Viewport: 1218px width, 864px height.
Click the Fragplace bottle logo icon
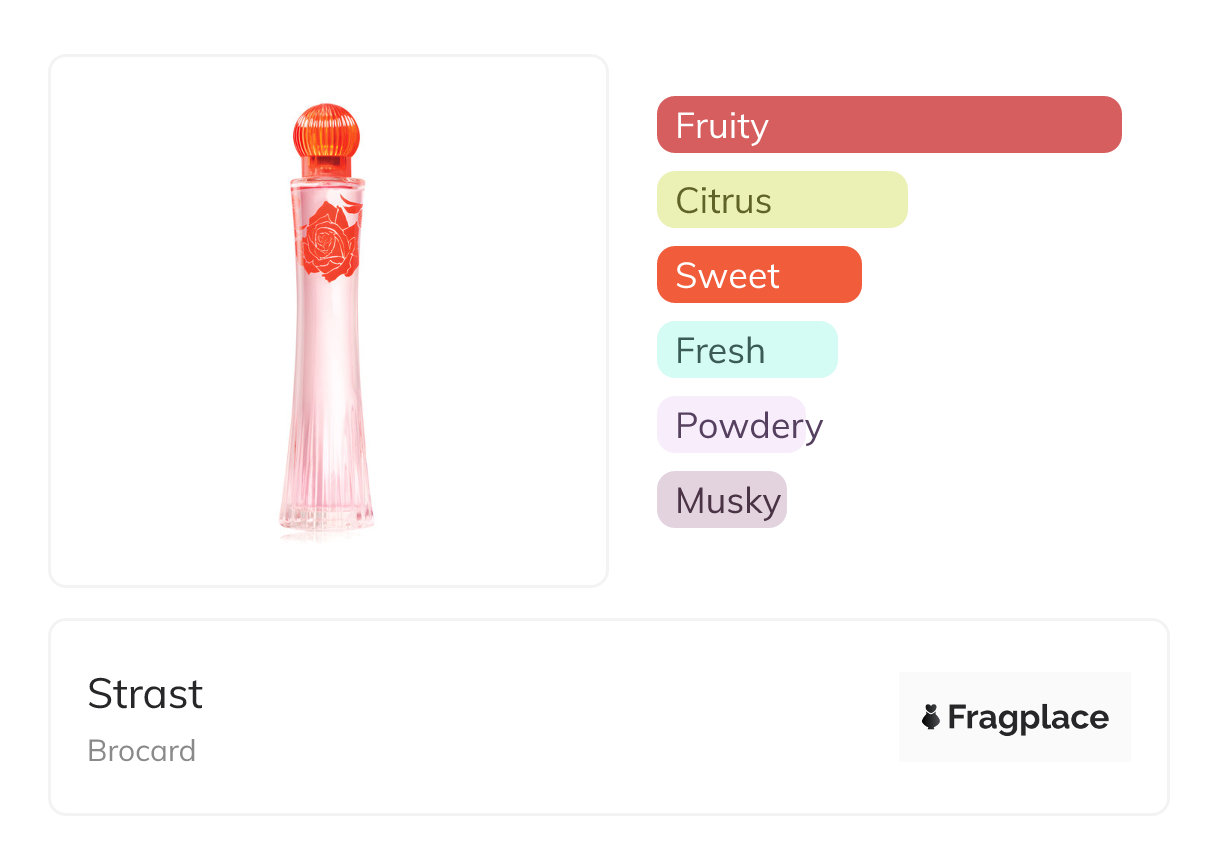(931, 717)
